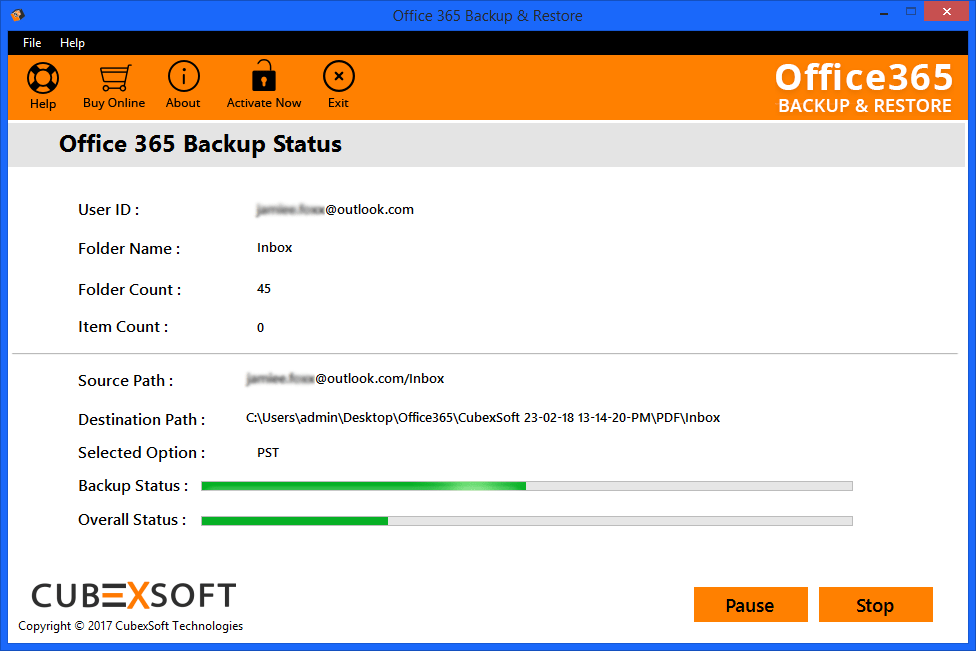The width and height of the screenshot is (976, 651).
Task: Click the app icon in title bar
Action: pos(16,15)
